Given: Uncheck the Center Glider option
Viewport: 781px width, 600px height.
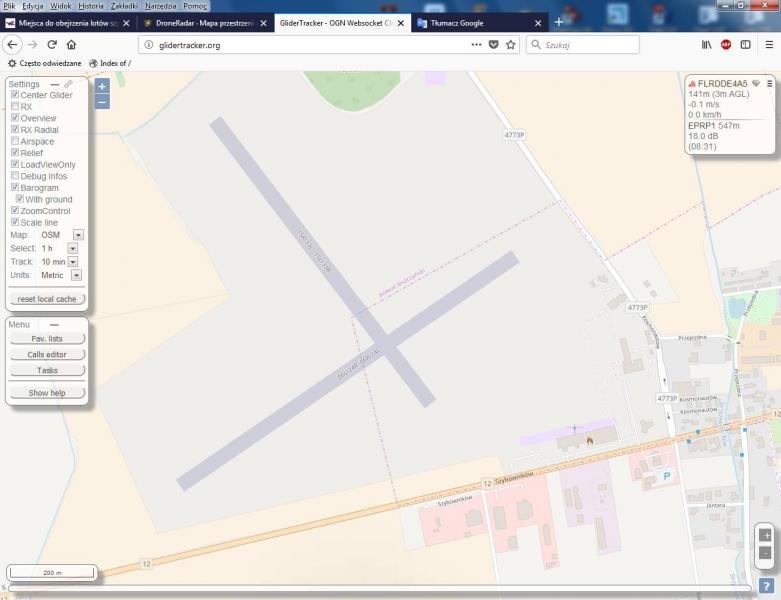Looking at the screenshot, I should click(15, 95).
